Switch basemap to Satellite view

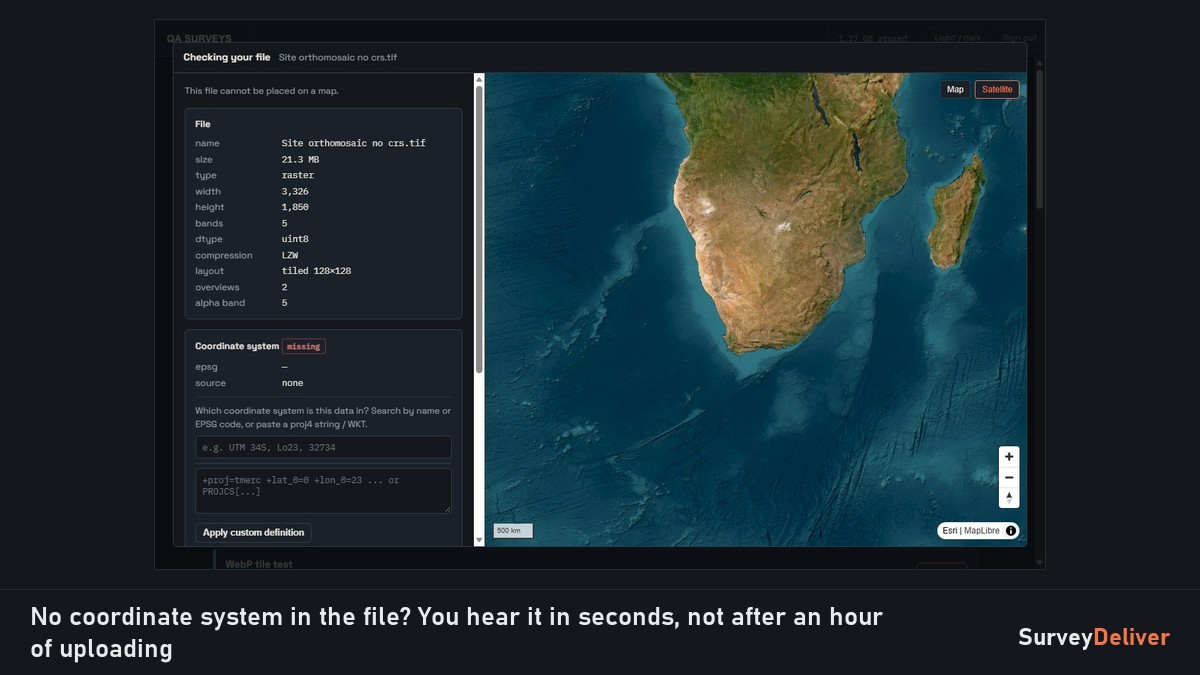(997, 89)
